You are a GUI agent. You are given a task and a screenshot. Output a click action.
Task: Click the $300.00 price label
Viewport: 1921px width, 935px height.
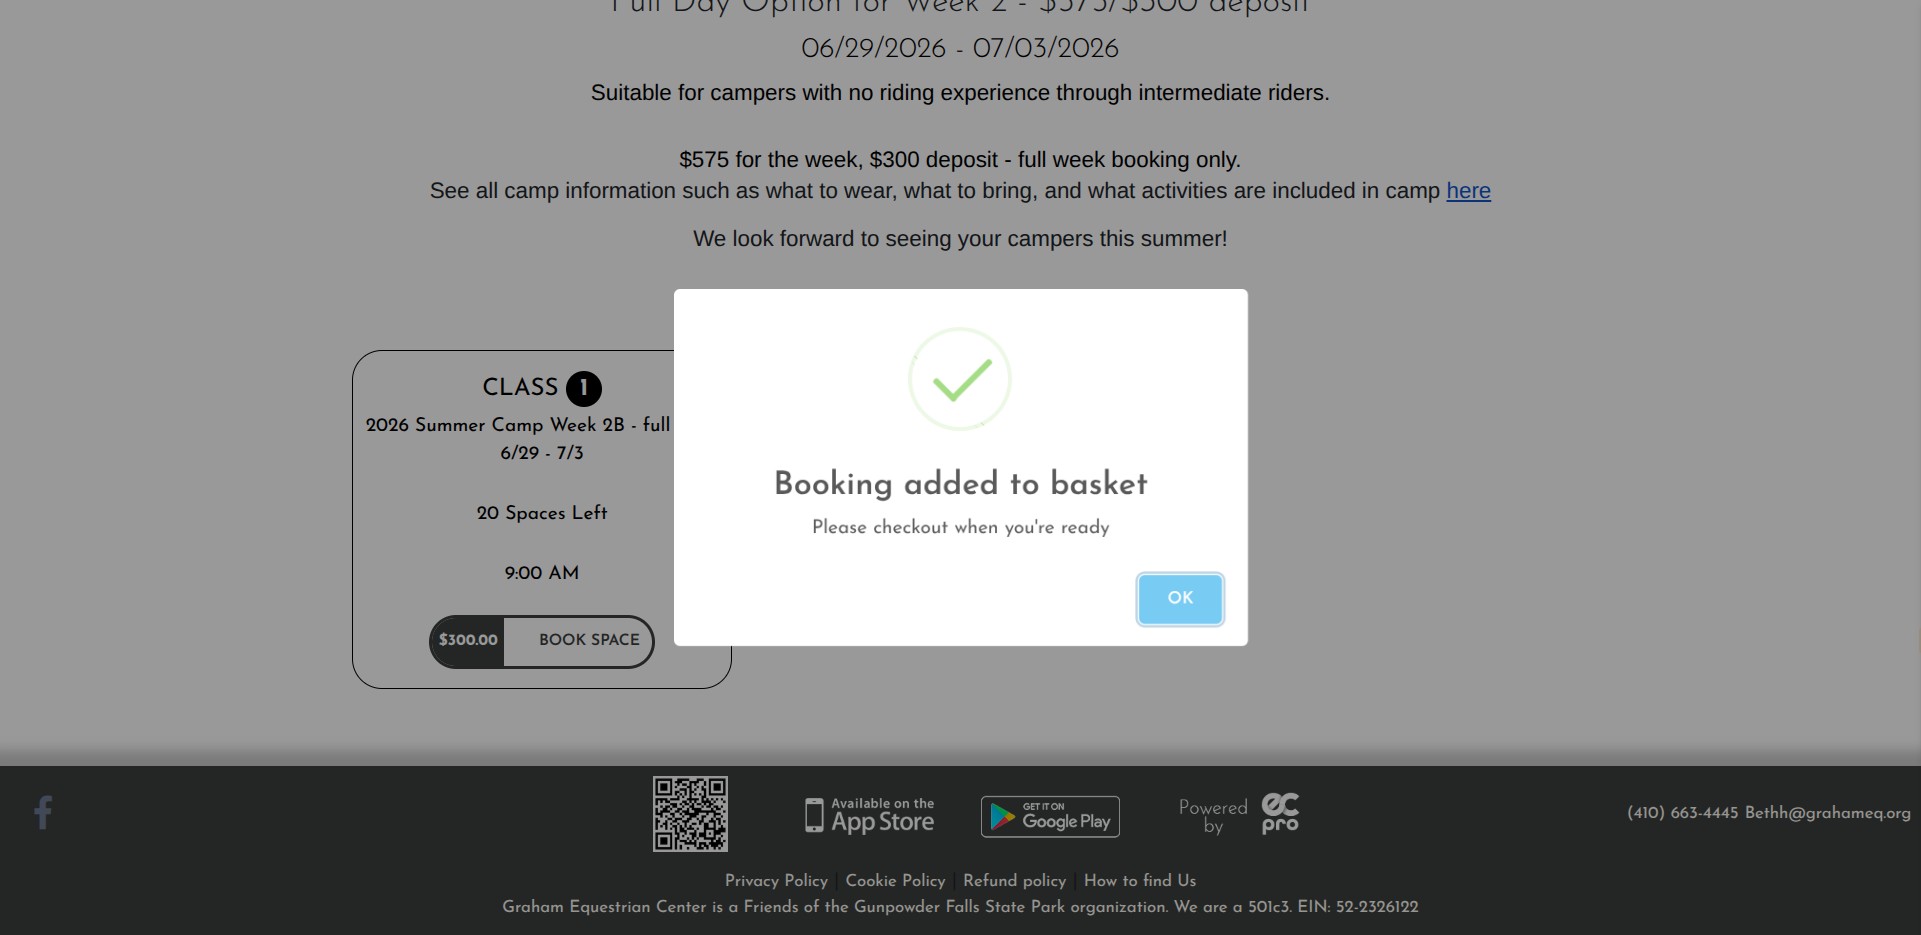(x=468, y=640)
